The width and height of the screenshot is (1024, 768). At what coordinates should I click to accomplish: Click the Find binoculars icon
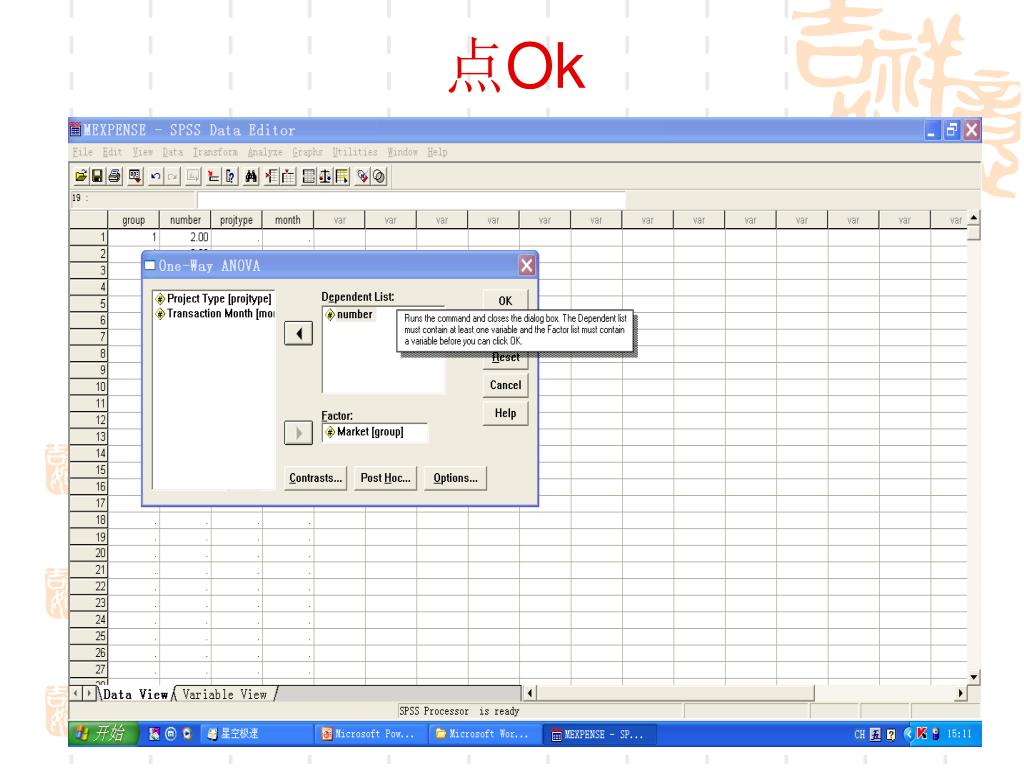251,176
